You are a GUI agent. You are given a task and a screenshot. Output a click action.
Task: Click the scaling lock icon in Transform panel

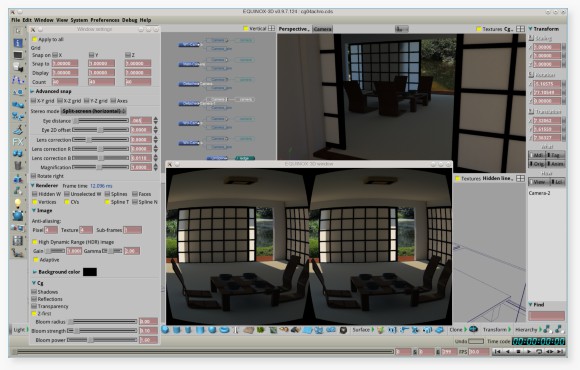click(532, 38)
